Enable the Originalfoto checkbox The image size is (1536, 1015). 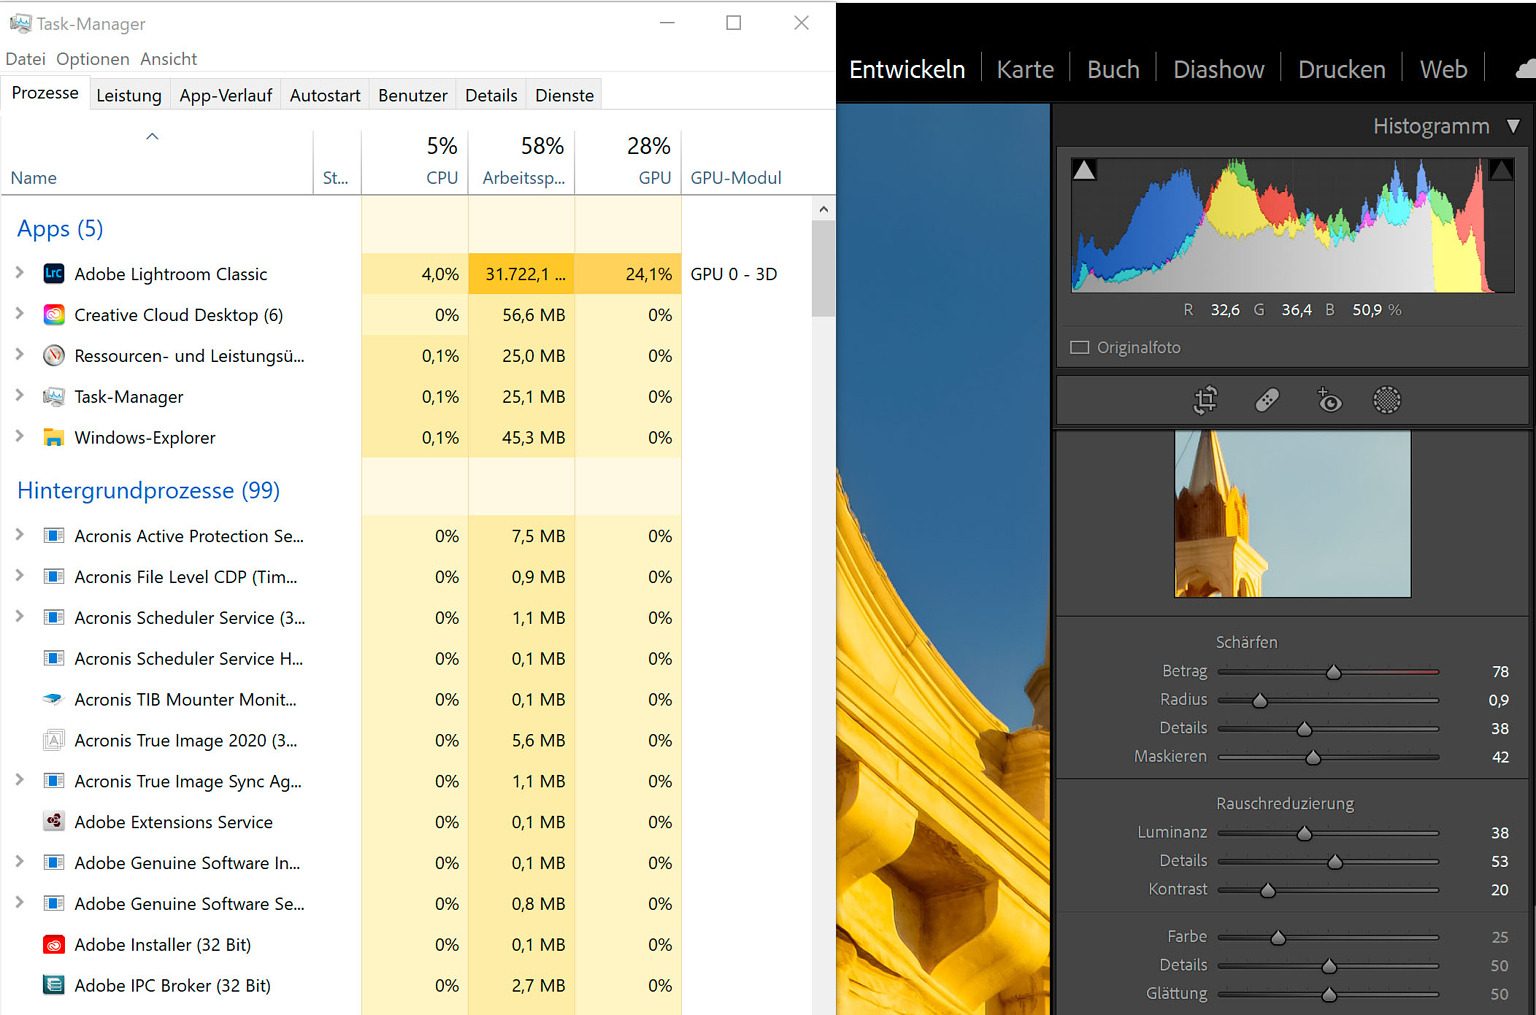pos(1080,348)
